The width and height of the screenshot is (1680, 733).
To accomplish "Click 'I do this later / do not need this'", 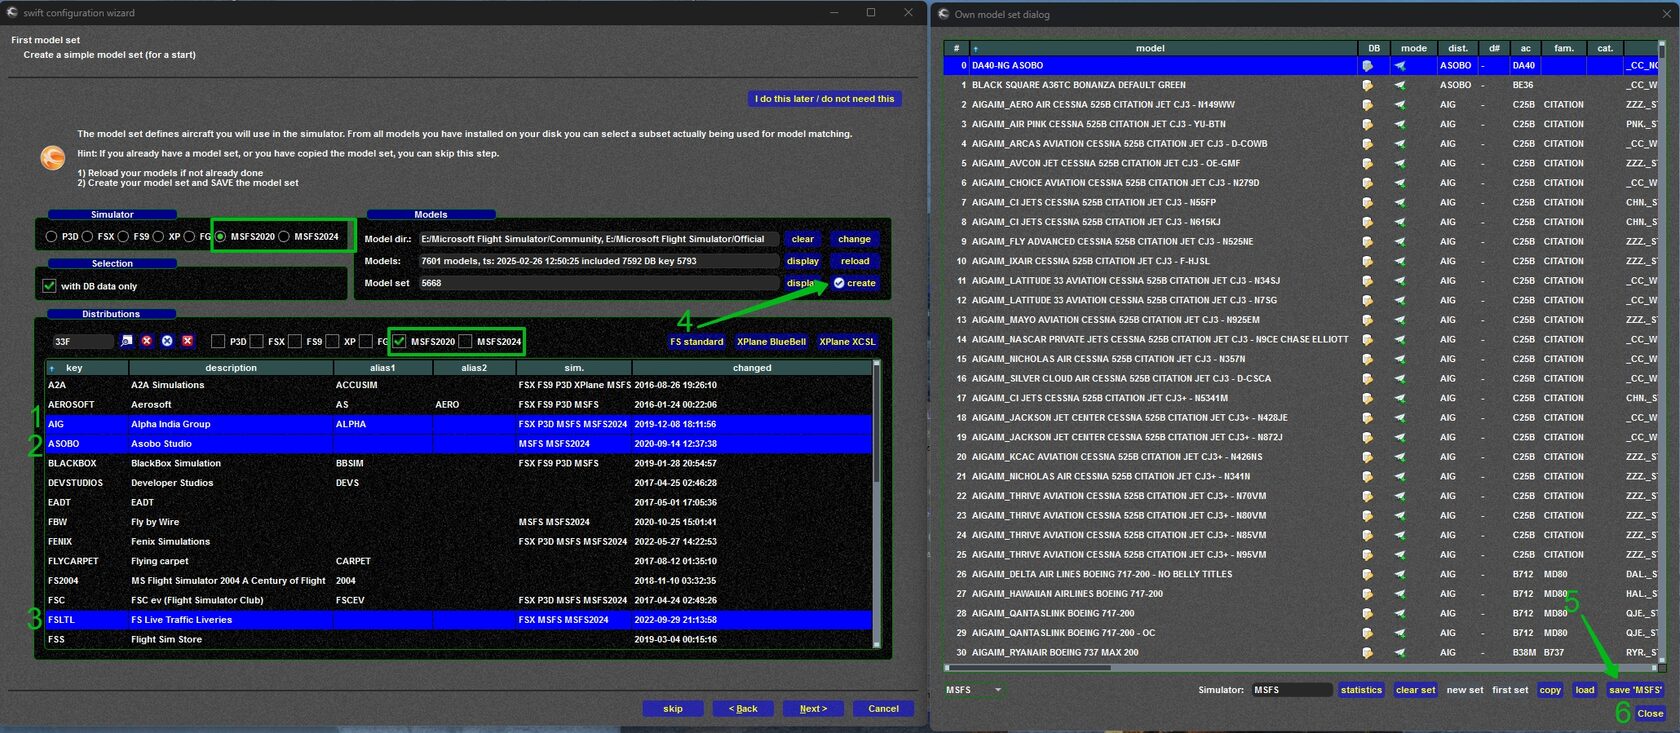I will tap(825, 99).
